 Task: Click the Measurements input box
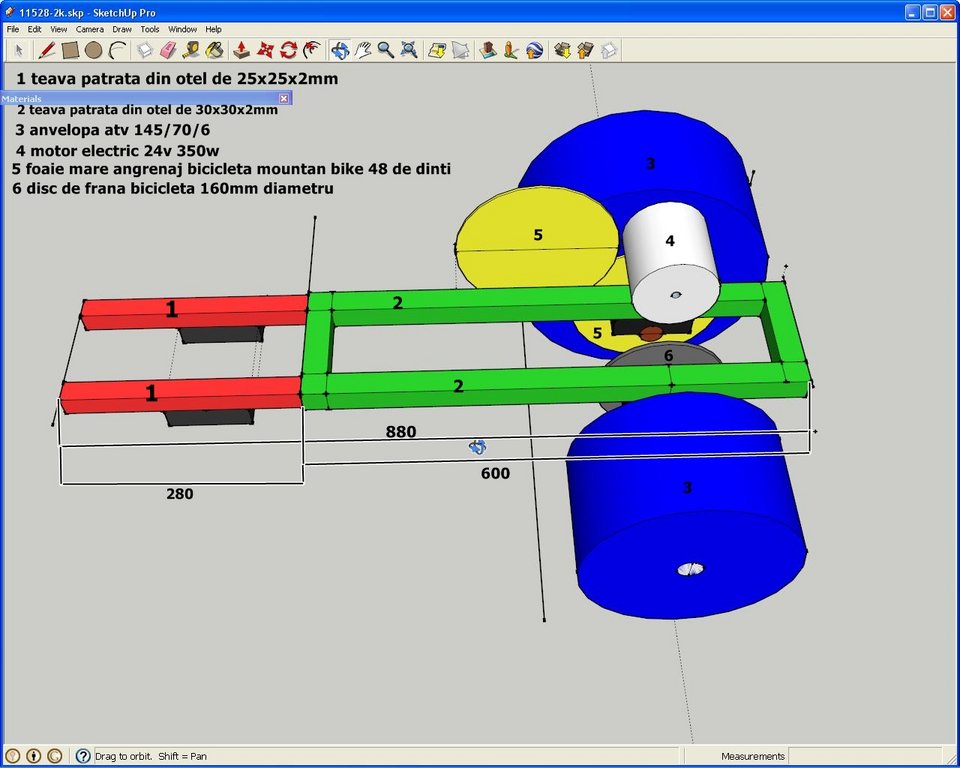point(864,756)
